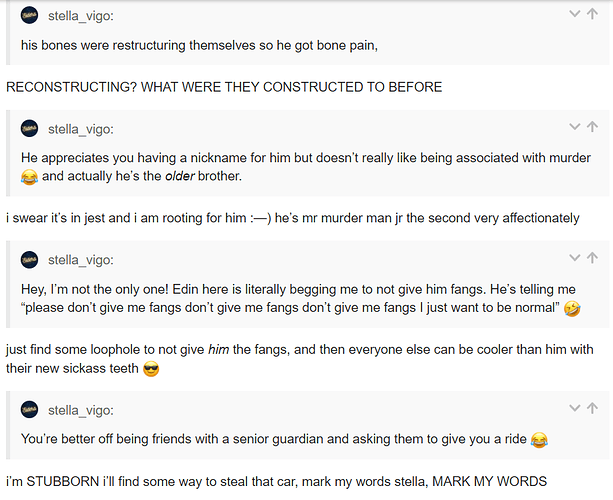Click stella_vigo's avatar in the senior guardian quote
Screen dimensions: 613x500
click(30, 409)
